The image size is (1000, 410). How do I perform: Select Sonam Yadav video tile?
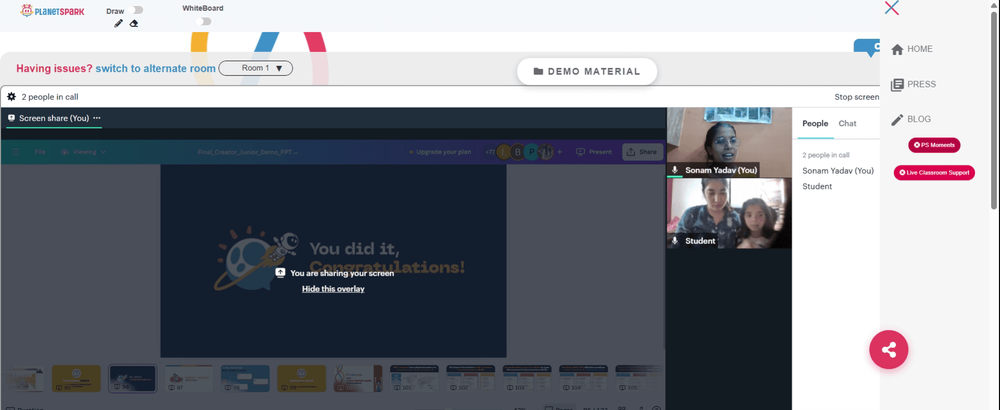tap(729, 142)
